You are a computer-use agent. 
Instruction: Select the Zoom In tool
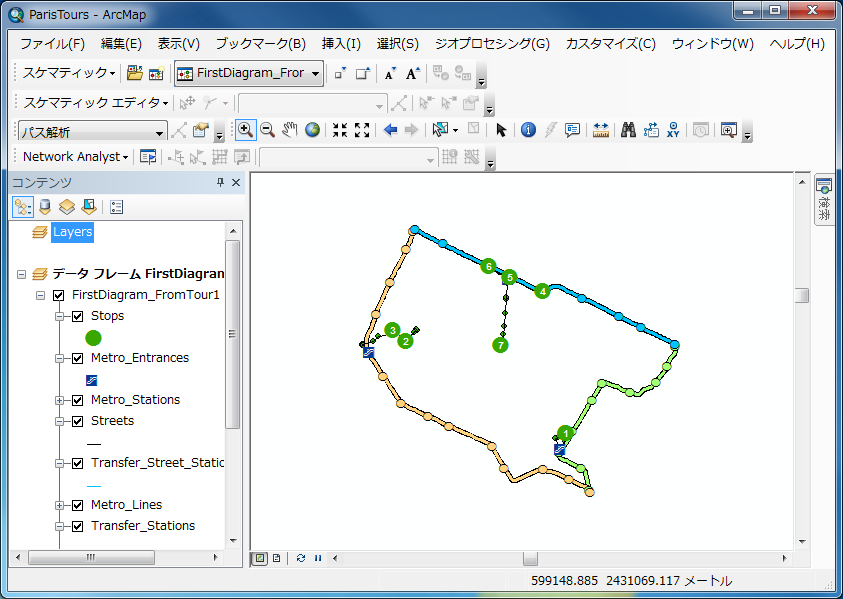coord(246,130)
